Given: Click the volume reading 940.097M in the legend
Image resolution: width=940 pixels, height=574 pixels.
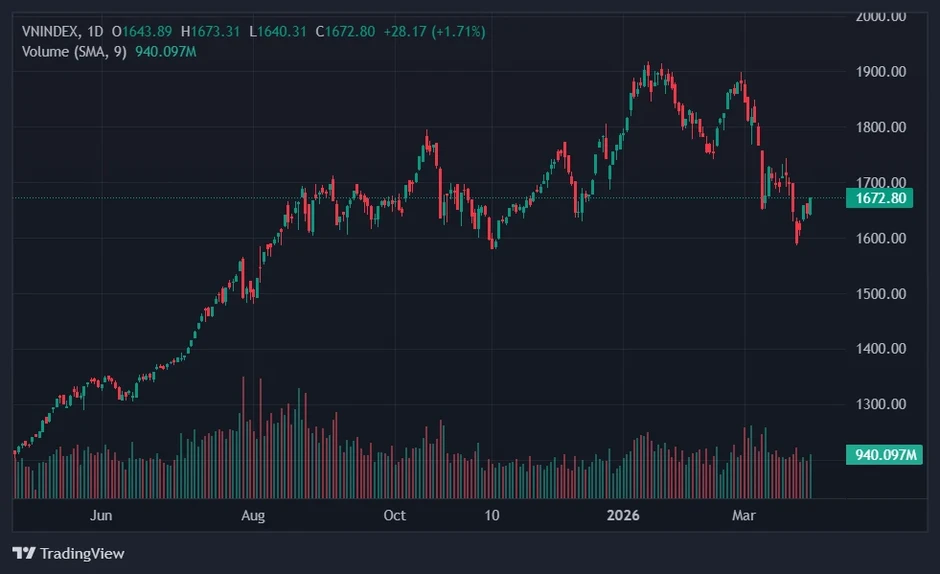Looking at the screenshot, I should pyautogui.click(x=165, y=52).
